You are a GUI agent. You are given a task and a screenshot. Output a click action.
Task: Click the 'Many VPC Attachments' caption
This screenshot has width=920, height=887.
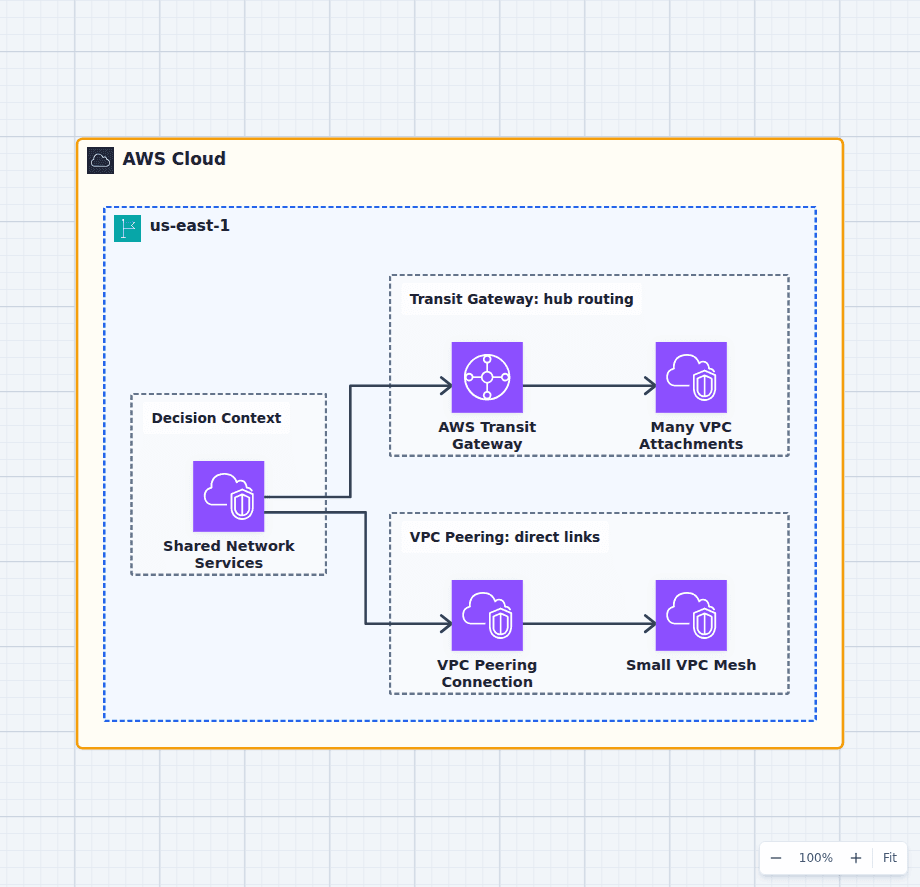(x=691, y=435)
